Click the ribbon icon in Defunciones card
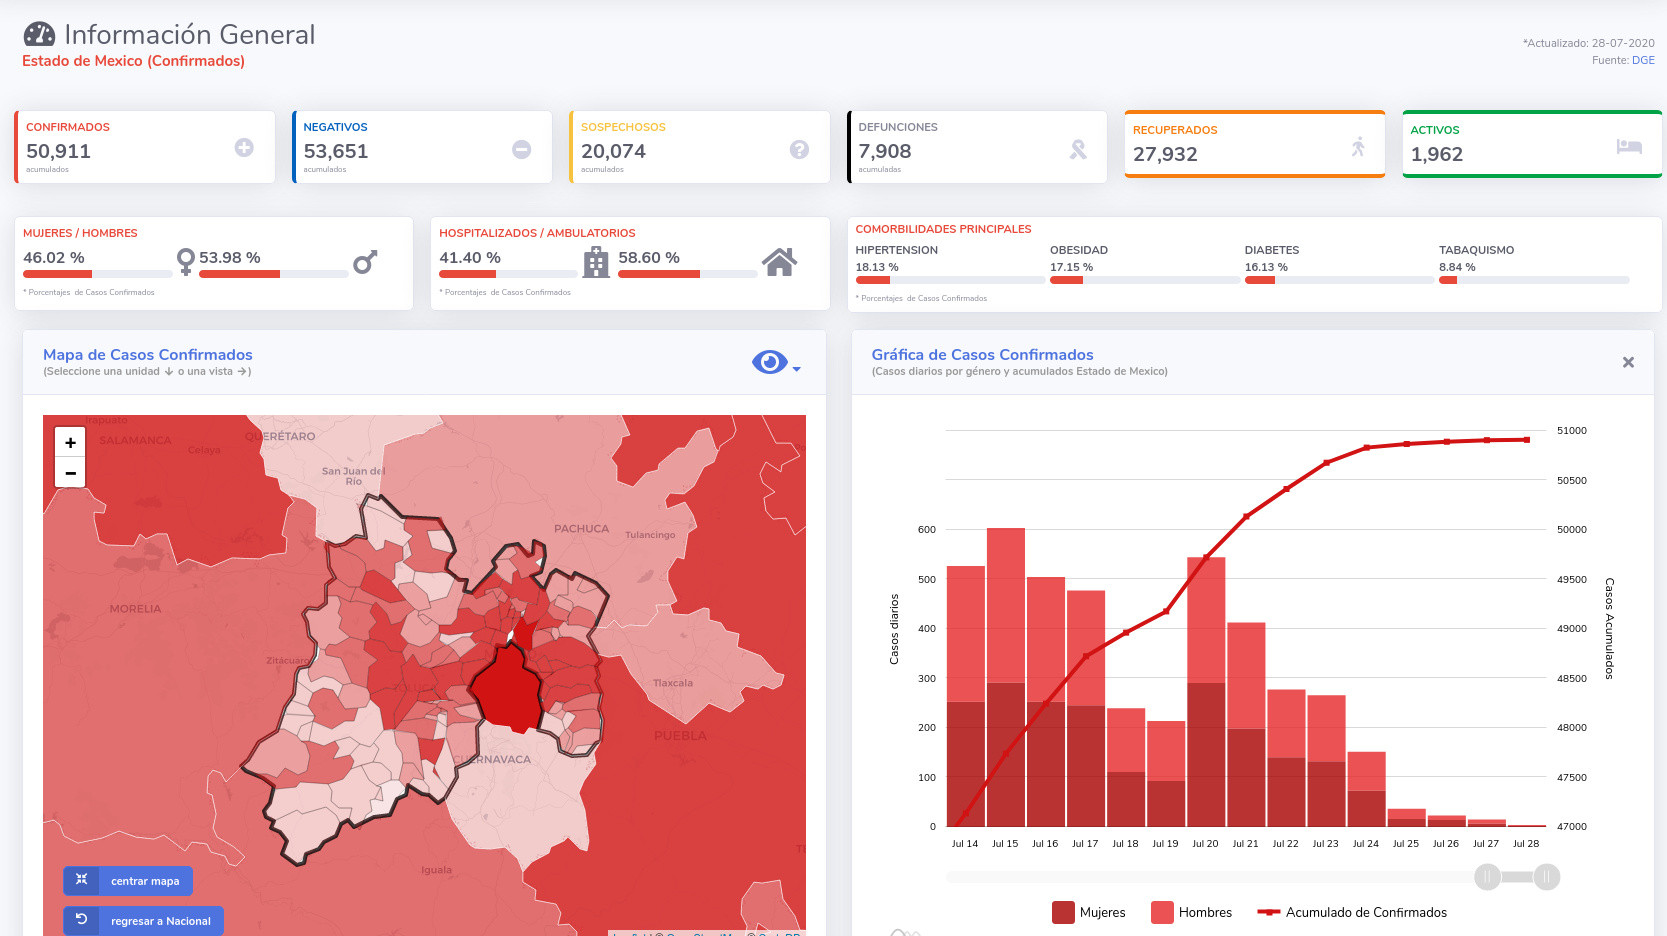The width and height of the screenshot is (1667, 936). pyautogui.click(x=1078, y=149)
